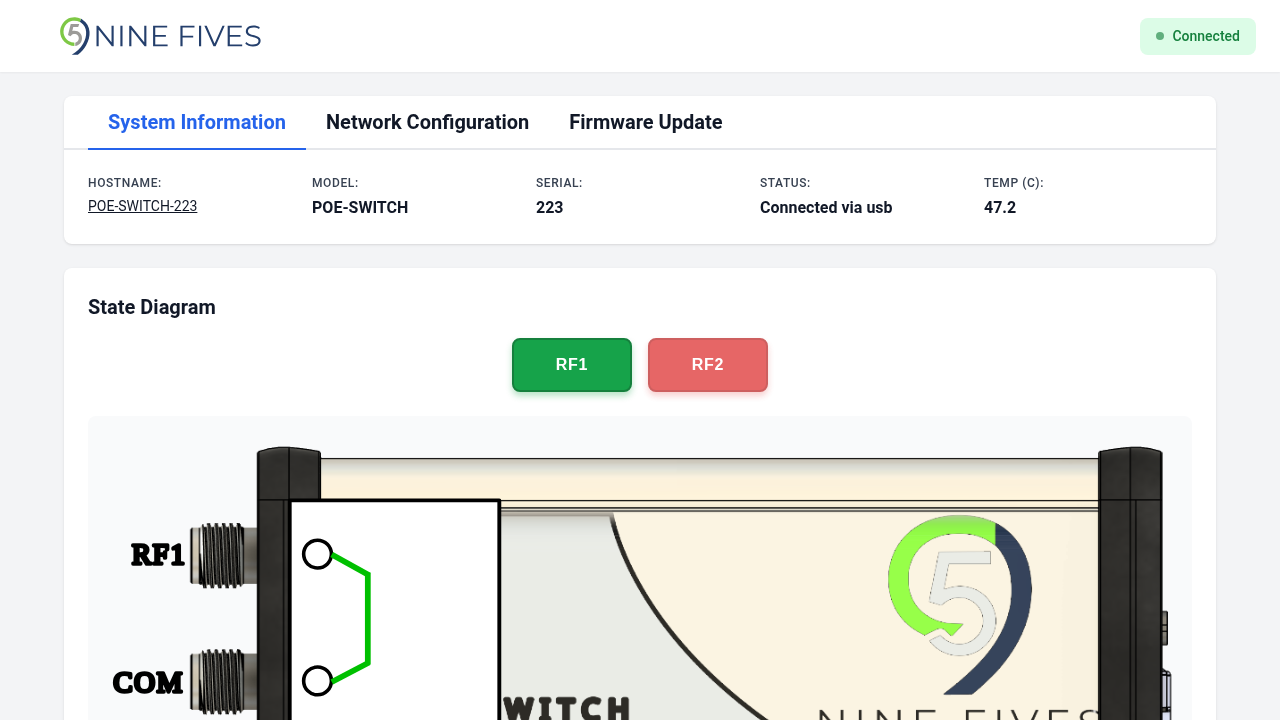This screenshot has width=1280, height=720.
Task: Click the Nine Fives logo in the header
Action: [x=160, y=36]
